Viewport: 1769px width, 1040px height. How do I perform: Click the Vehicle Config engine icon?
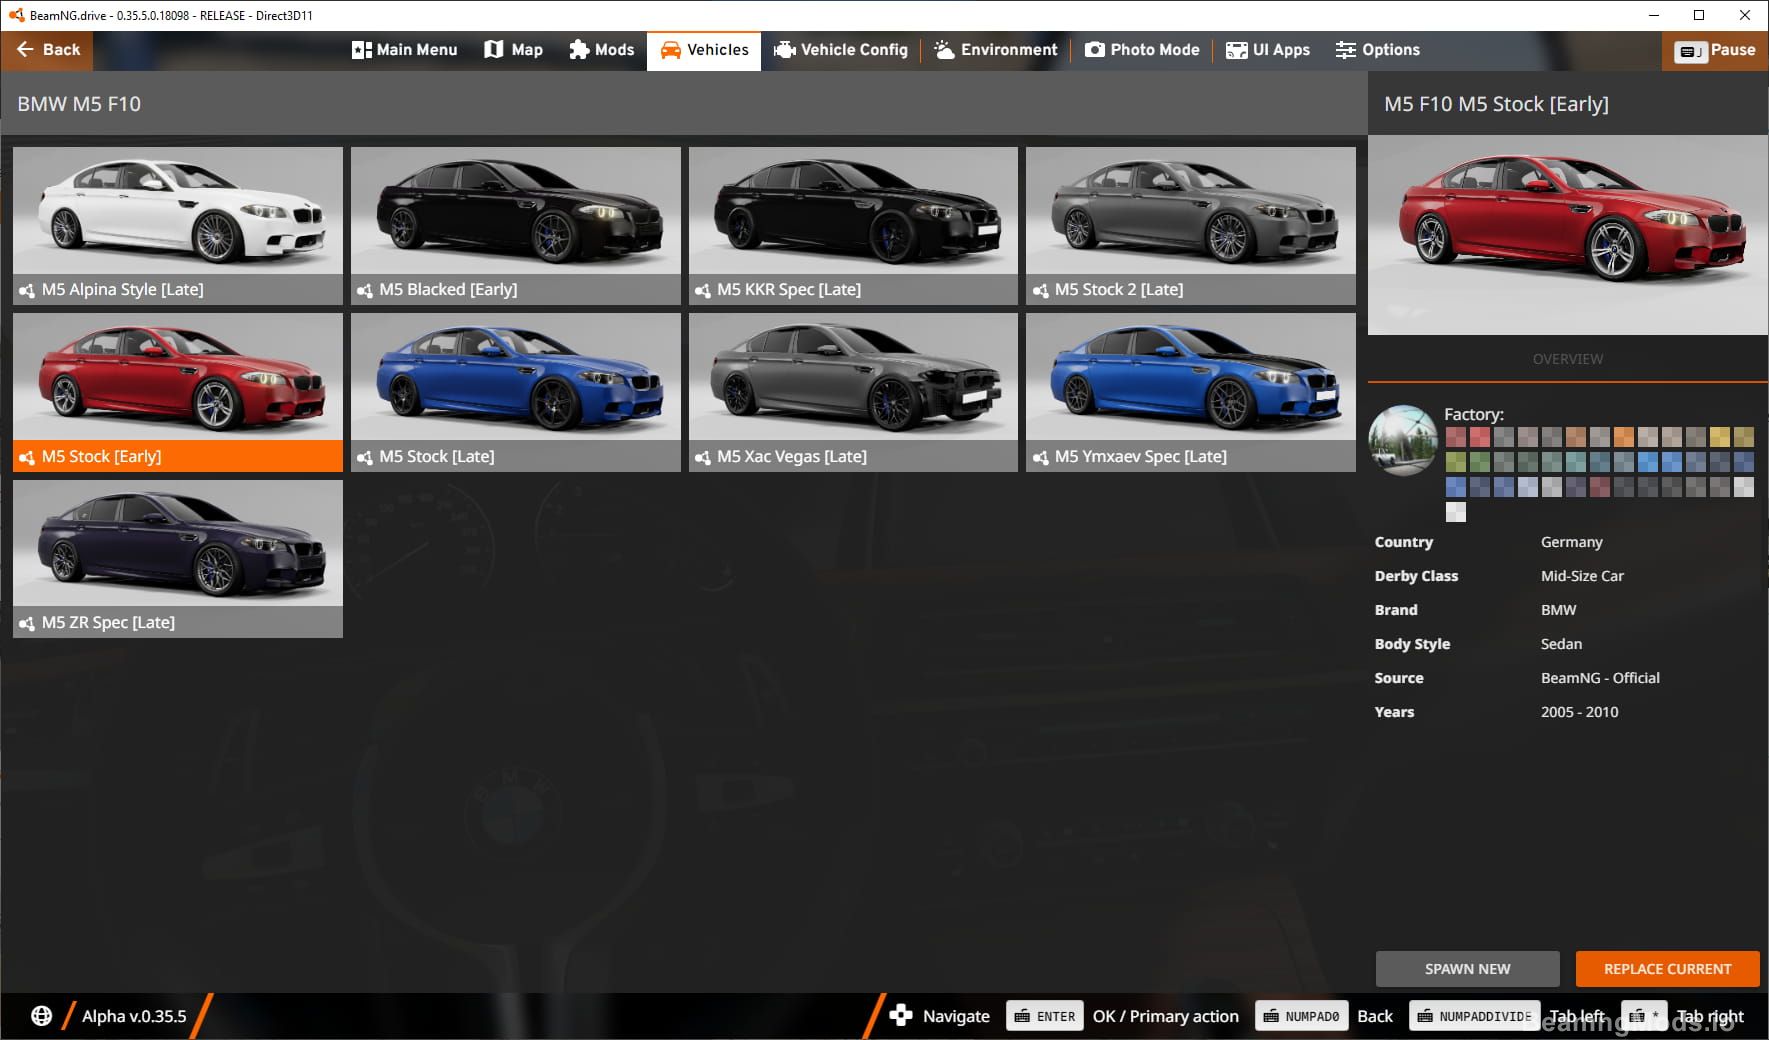coord(785,49)
